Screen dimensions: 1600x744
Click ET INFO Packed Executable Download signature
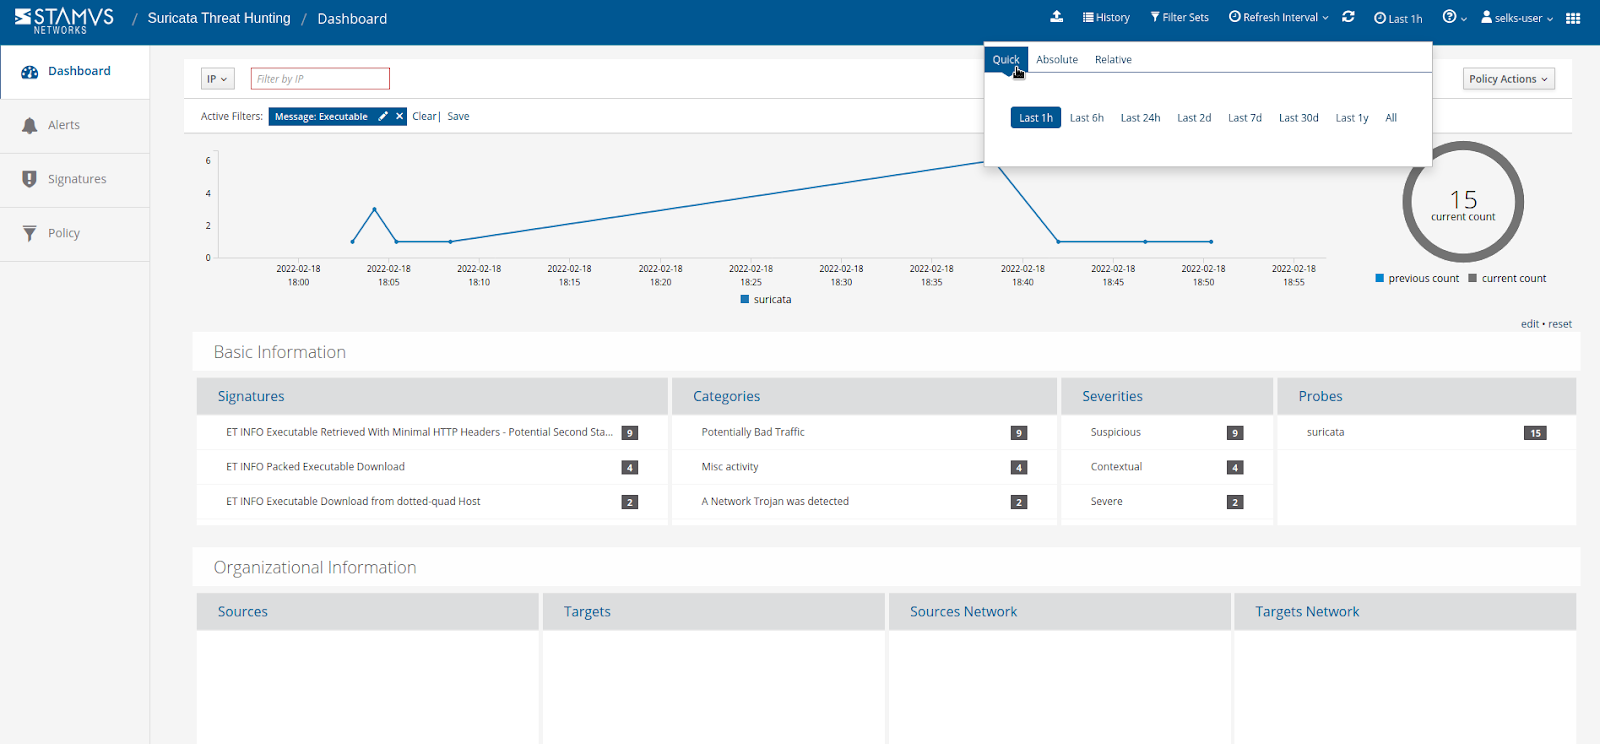tap(315, 467)
